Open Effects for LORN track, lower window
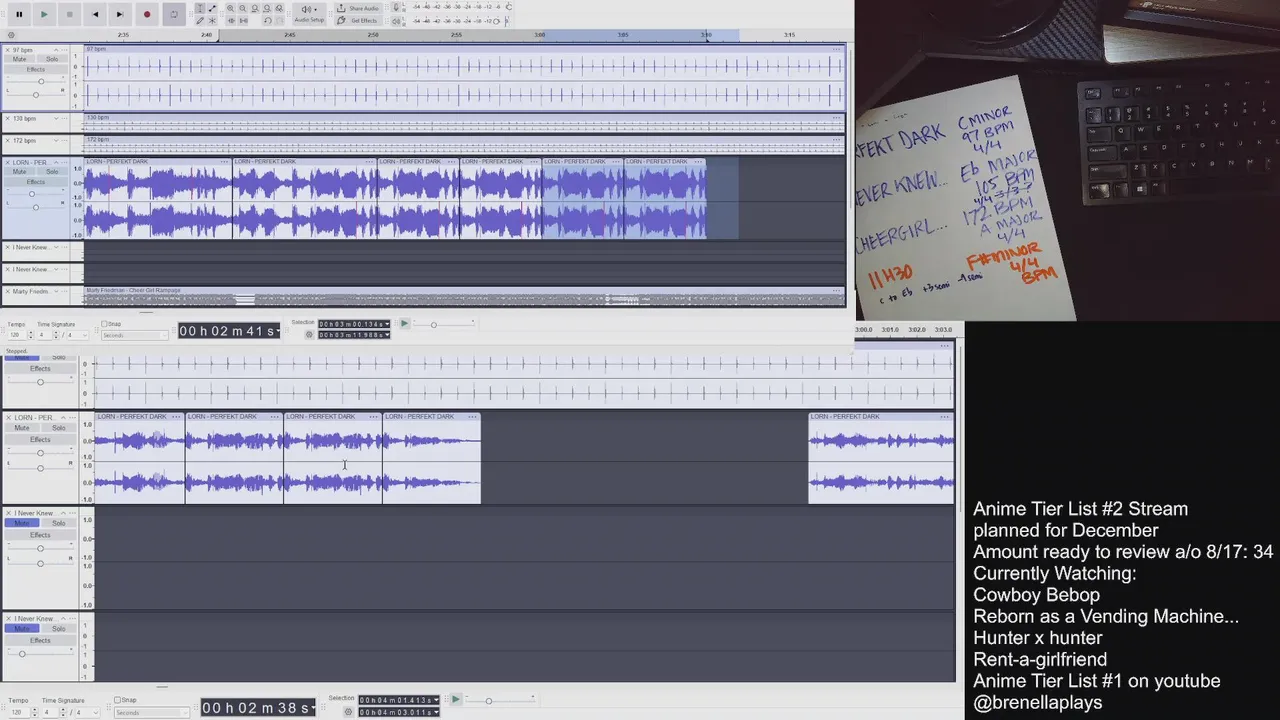This screenshot has width=1280, height=720. [x=40, y=440]
